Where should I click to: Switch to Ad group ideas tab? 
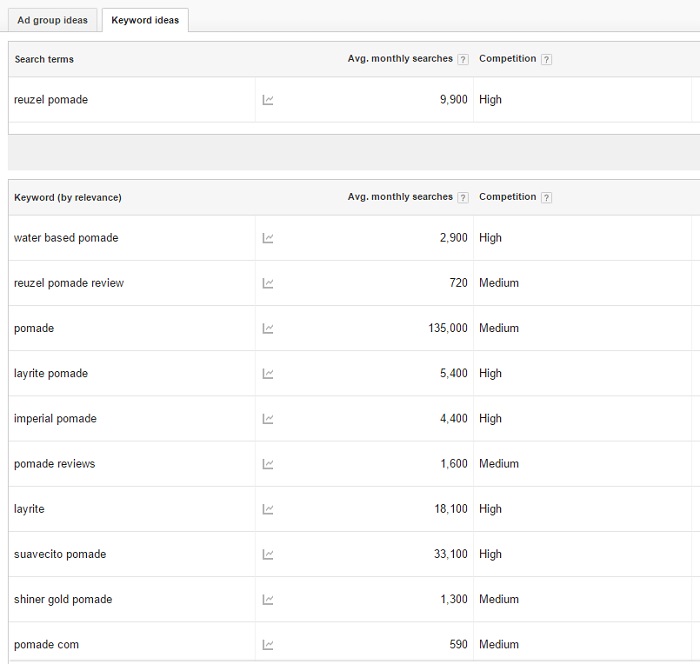(52, 20)
